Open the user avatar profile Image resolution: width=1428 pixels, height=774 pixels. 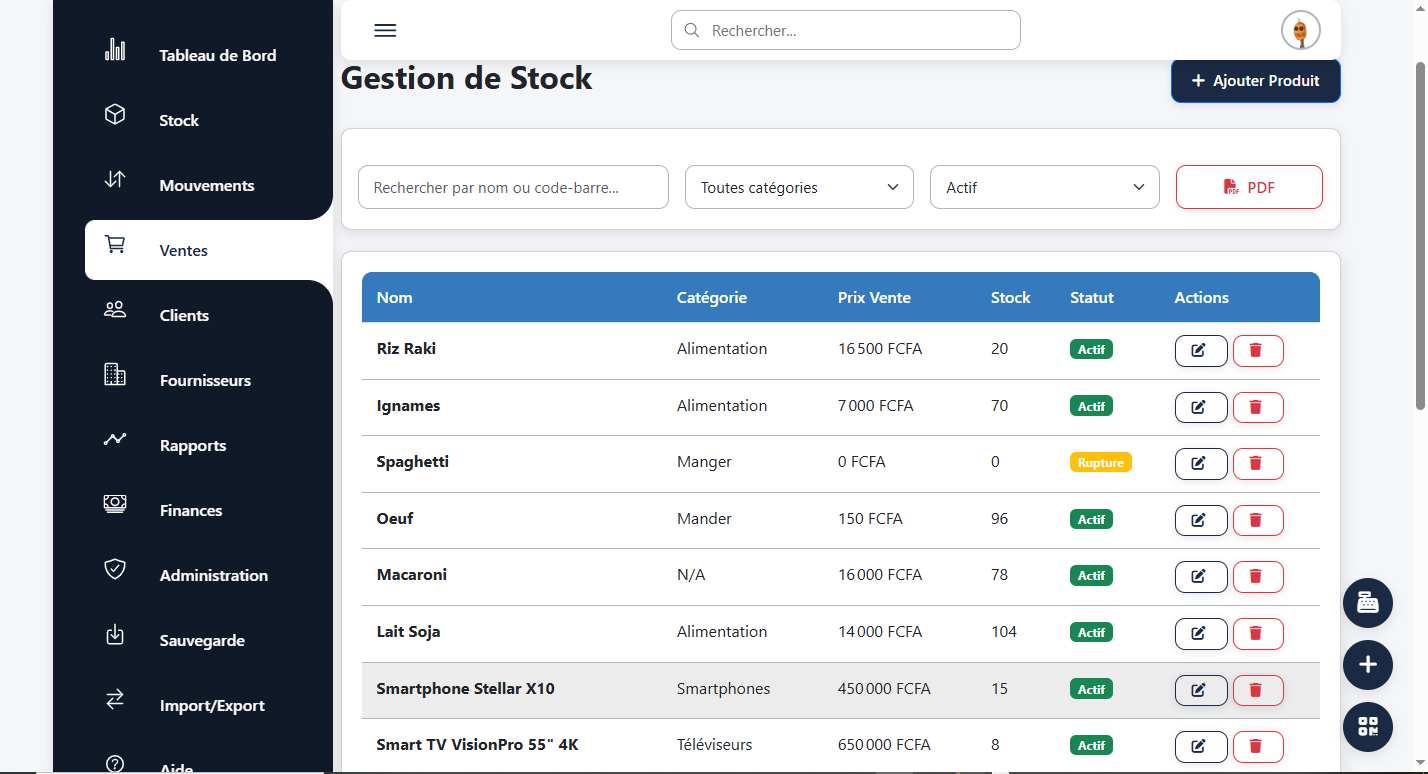[x=1300, y=31]
